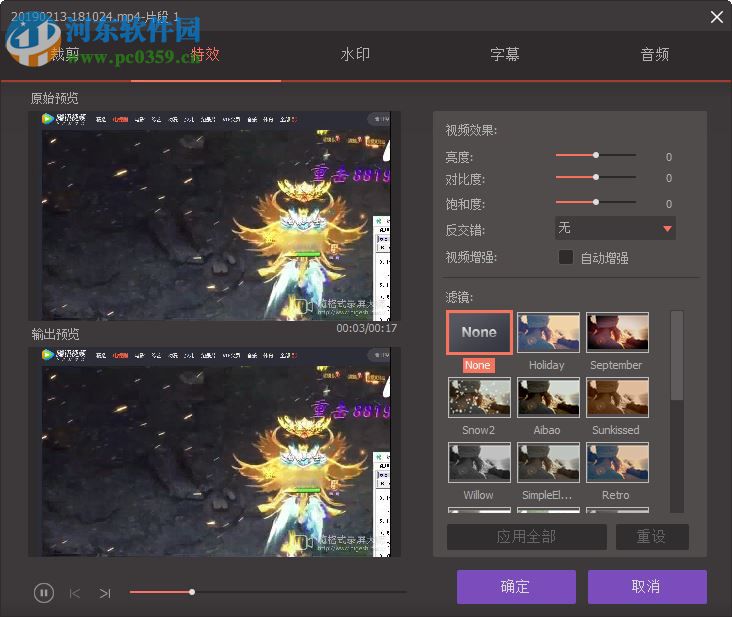Close the edit dialog window
732x617 pixels.
(x=717, y=17)
